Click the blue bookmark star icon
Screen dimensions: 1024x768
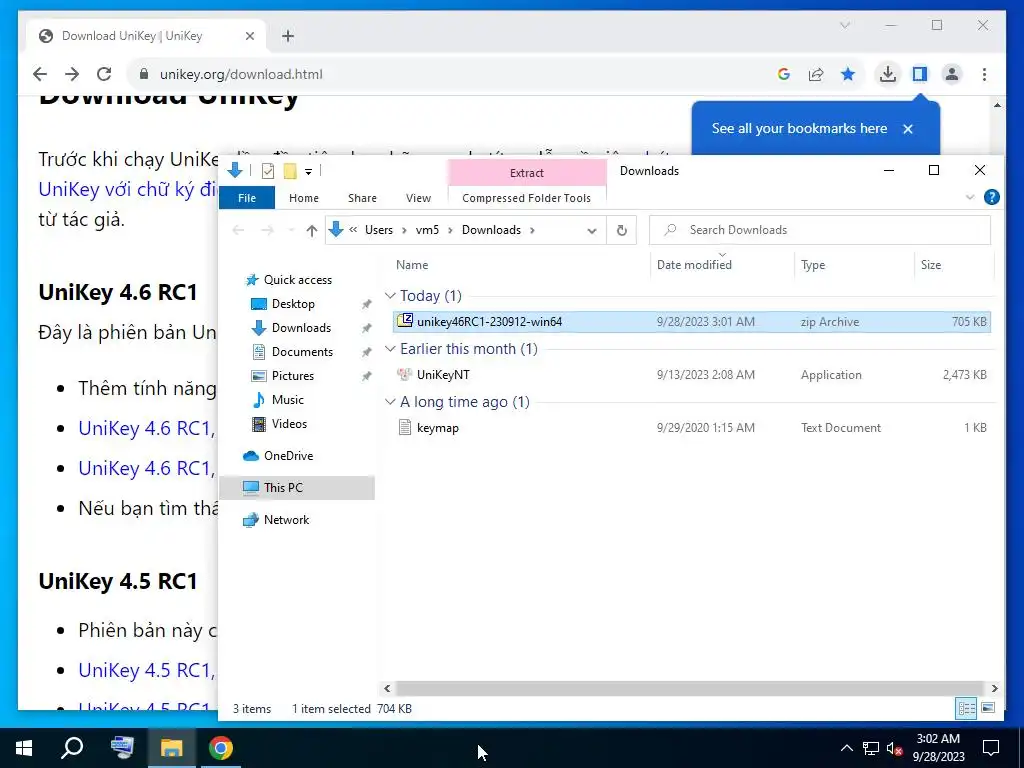pos(848,74)
